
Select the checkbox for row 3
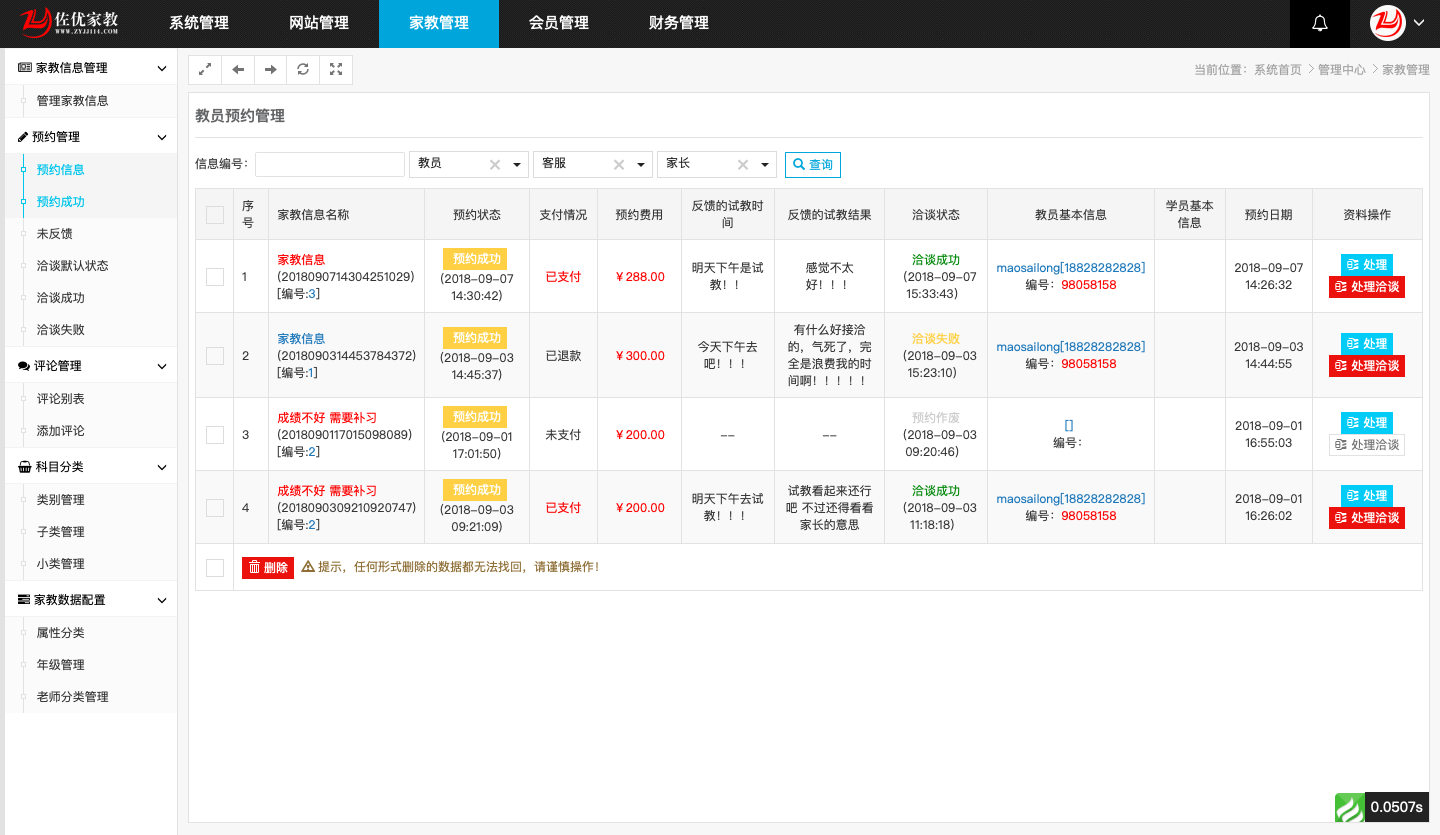pos(215,435)
